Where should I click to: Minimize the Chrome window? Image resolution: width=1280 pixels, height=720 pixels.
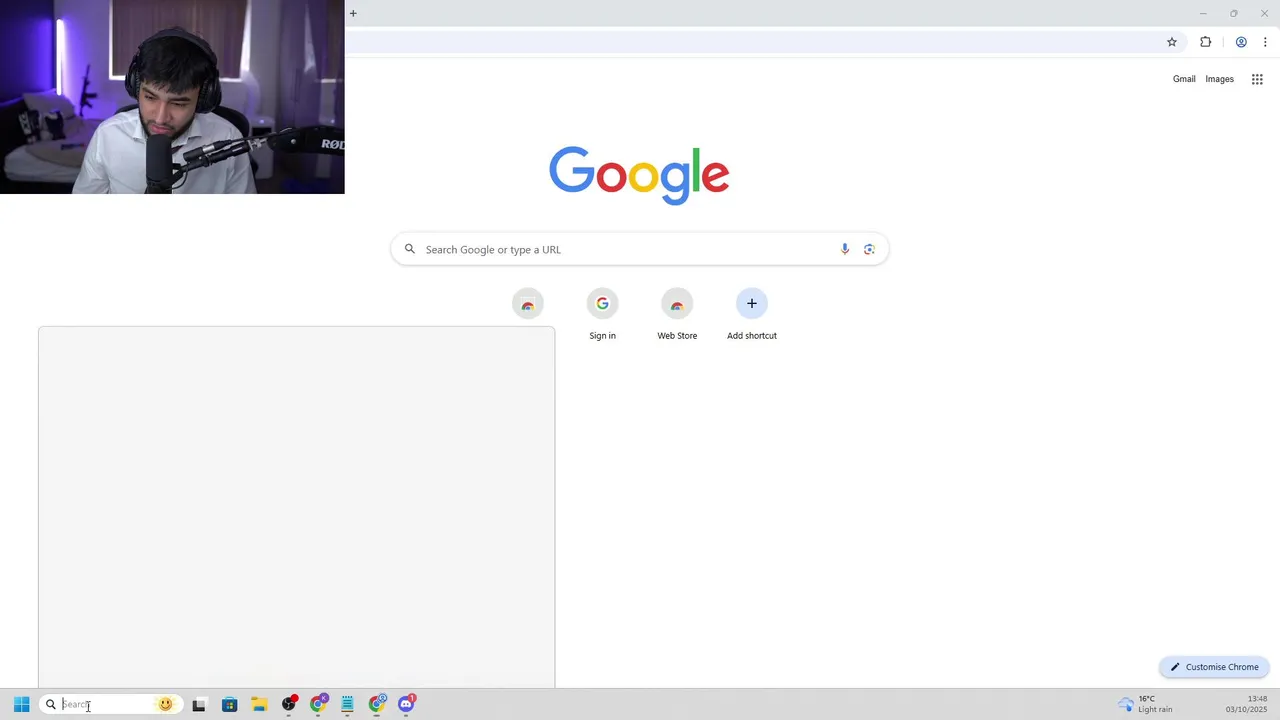tap(1203, 13)
